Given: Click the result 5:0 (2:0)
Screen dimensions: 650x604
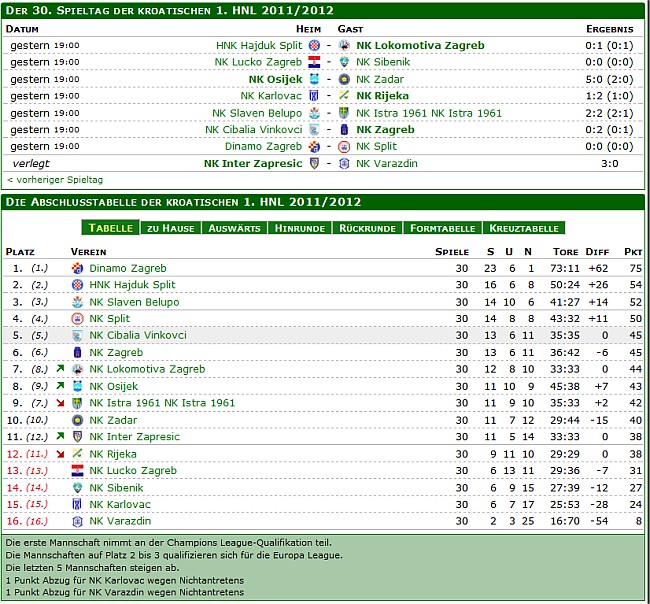Looking at the screenshot, I should point(609,79).
